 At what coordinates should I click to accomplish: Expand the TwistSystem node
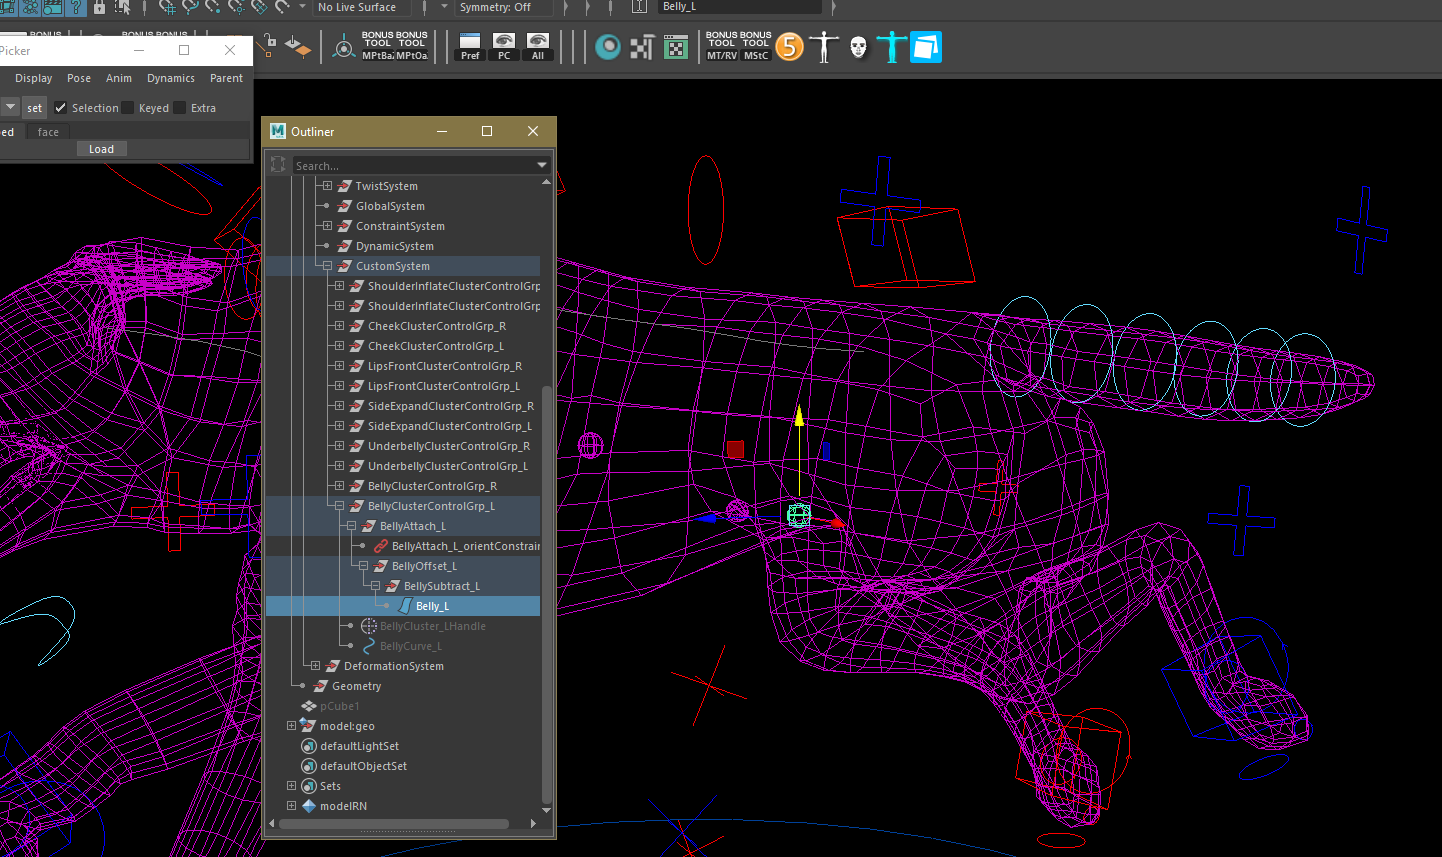[x=327, y=186]
